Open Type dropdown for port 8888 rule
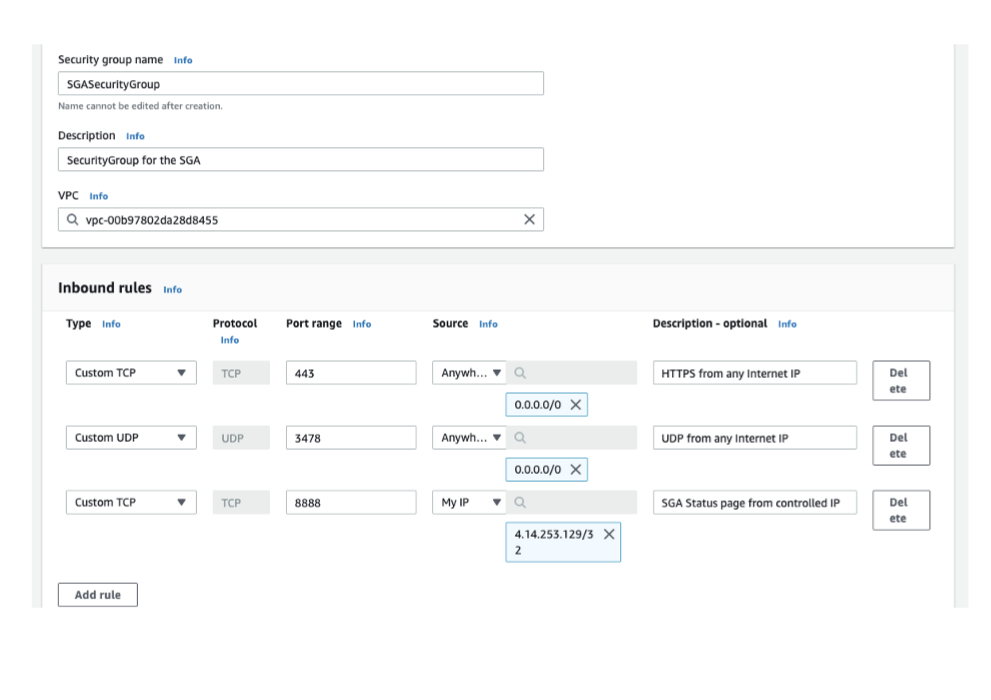 (x=132, y=503)
